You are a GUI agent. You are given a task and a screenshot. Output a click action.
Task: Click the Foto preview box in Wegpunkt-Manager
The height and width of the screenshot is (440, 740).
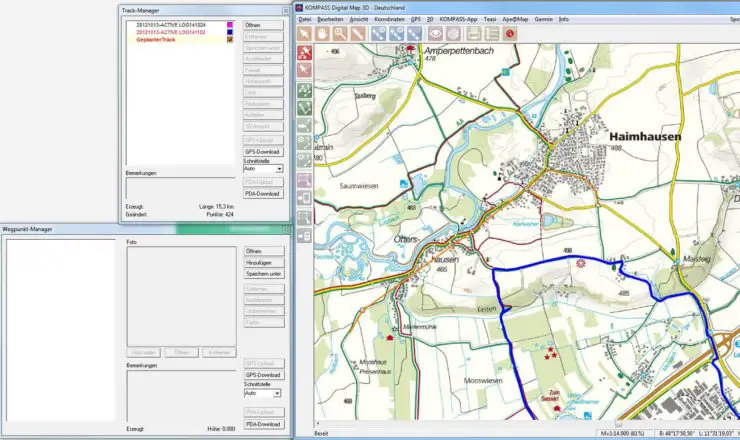coord(181,296)
